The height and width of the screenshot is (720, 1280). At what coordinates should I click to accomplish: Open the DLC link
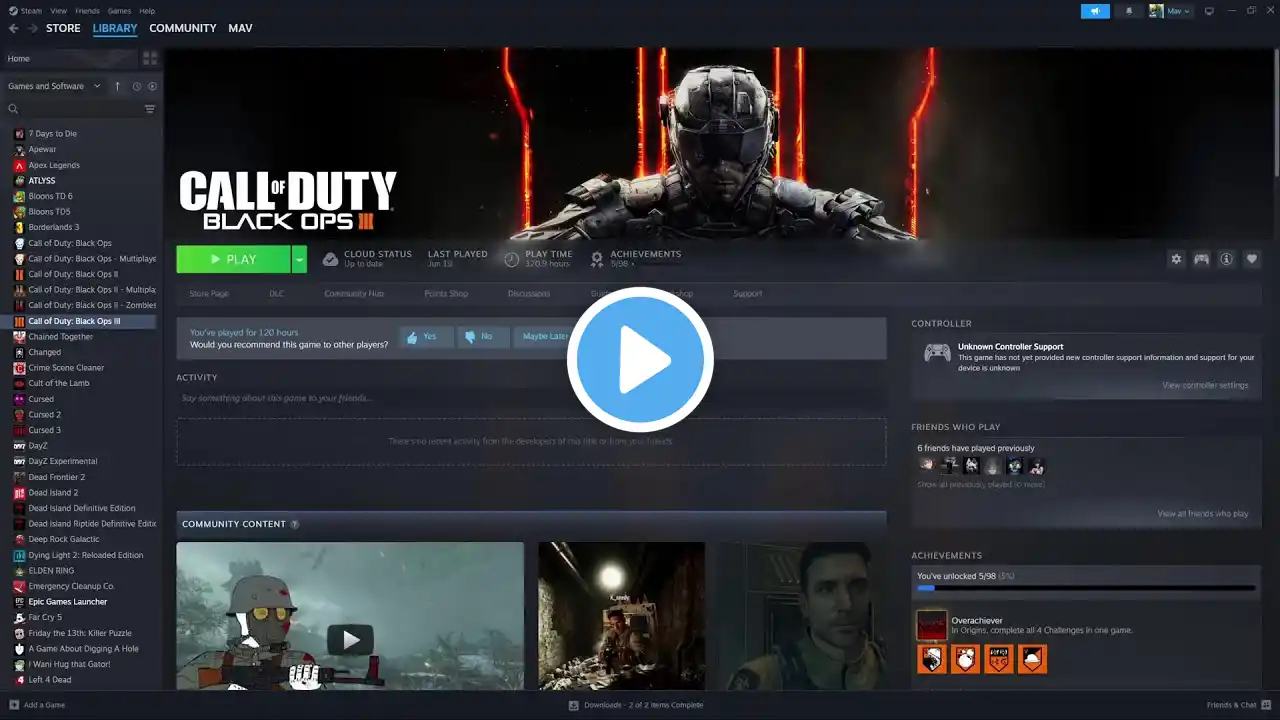(276, 294)
